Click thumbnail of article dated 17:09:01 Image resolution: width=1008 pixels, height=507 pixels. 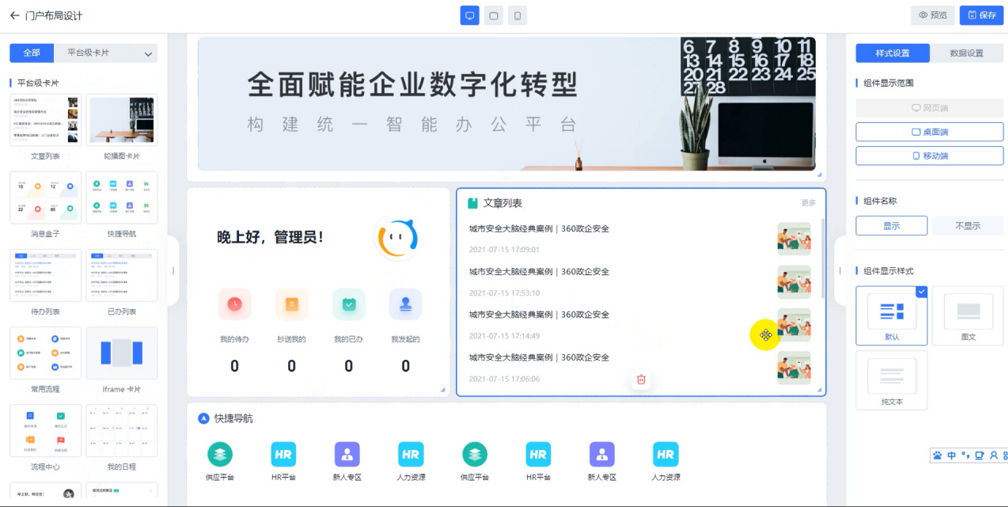(x=794, y=238)
